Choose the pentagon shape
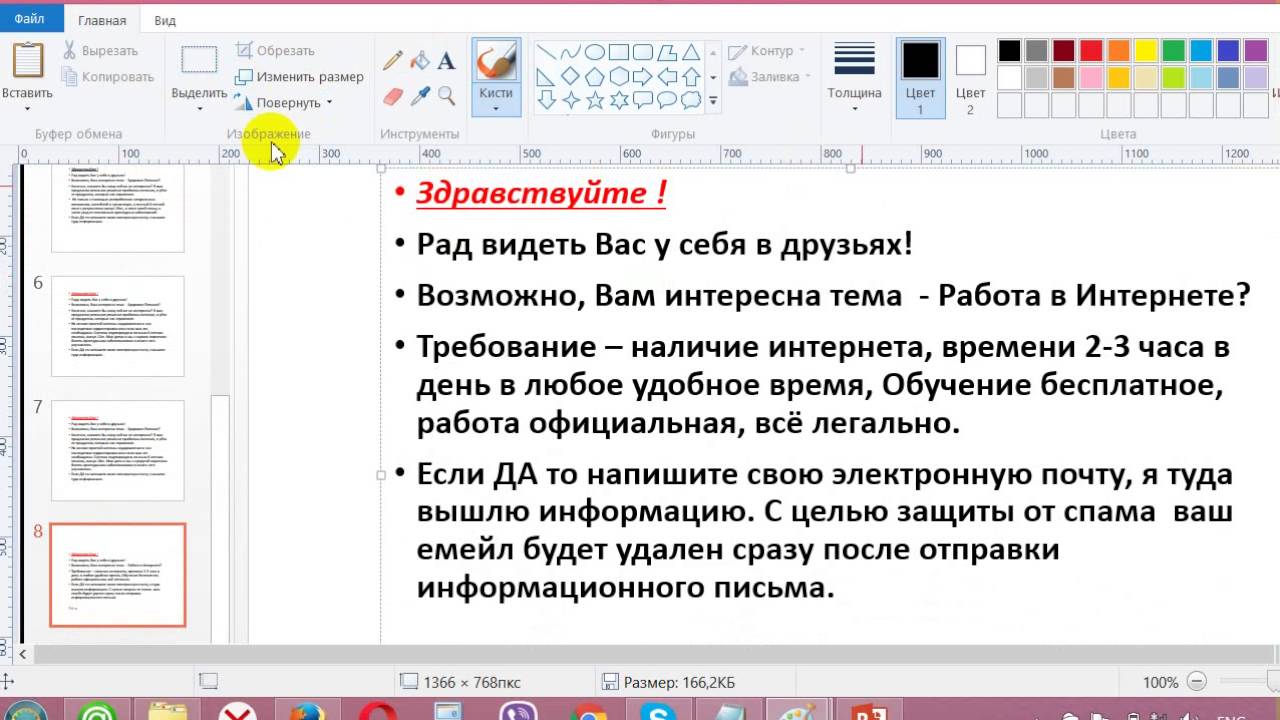Image resolution: width=1280 pixels, height=720 pixels. tap(594, 77)
